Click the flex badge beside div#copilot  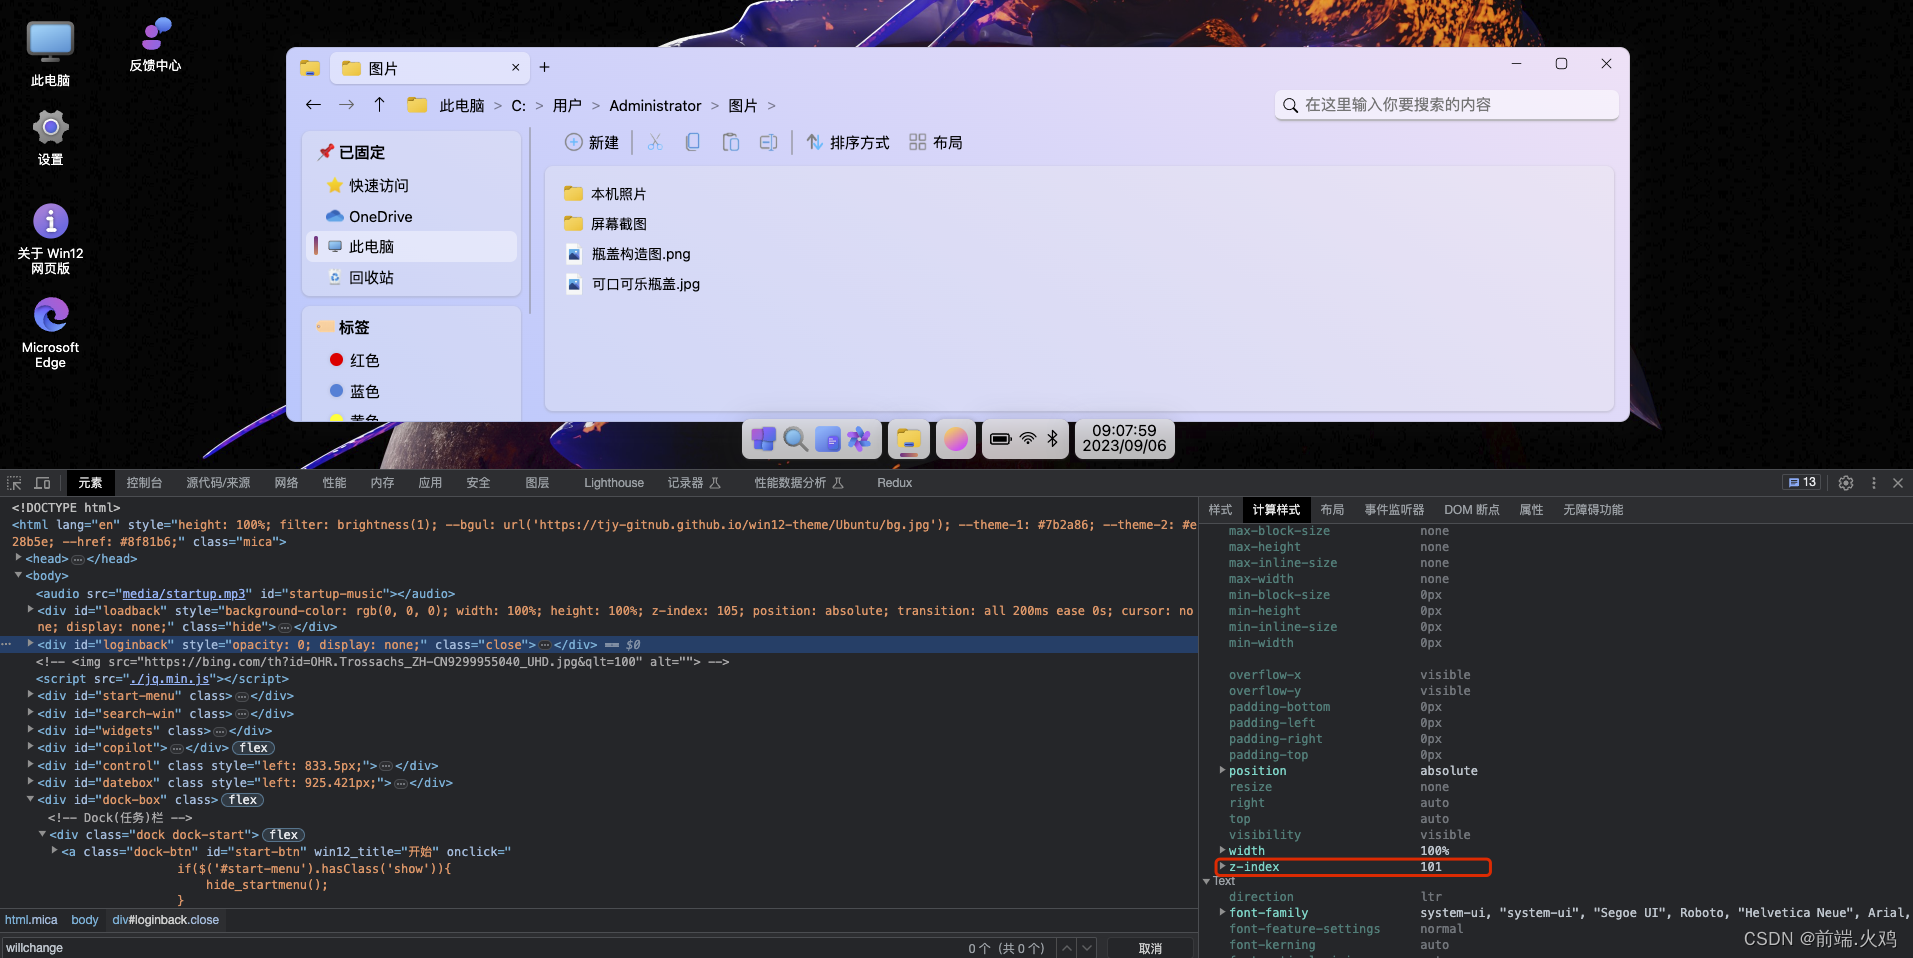pos(254,747)
